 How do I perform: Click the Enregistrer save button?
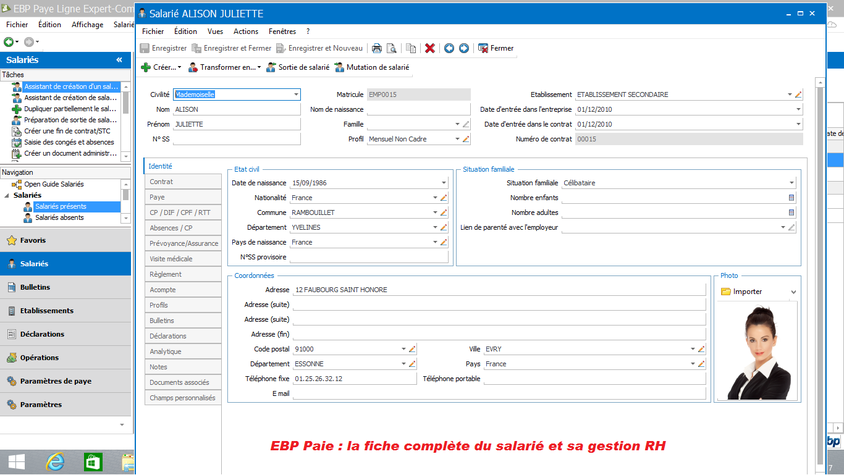164,48
